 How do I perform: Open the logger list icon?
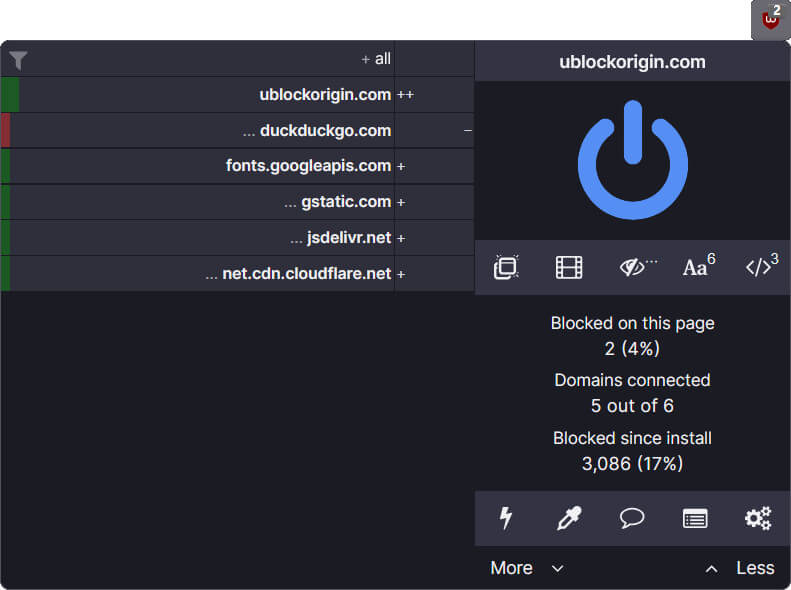point(695,518)
